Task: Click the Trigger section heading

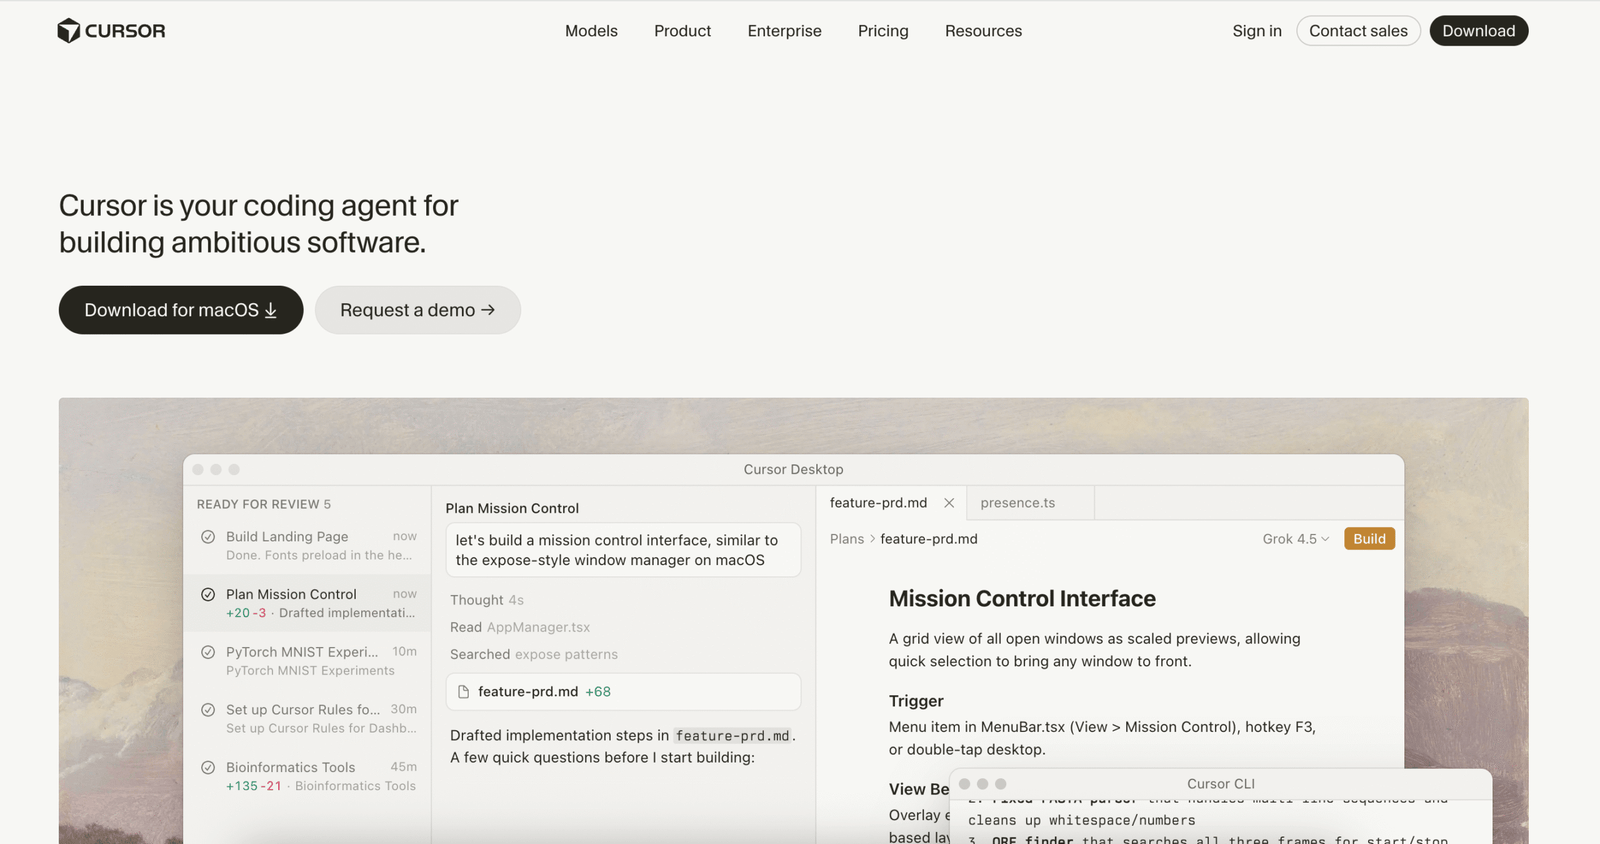Action: [x=916, y=701]
